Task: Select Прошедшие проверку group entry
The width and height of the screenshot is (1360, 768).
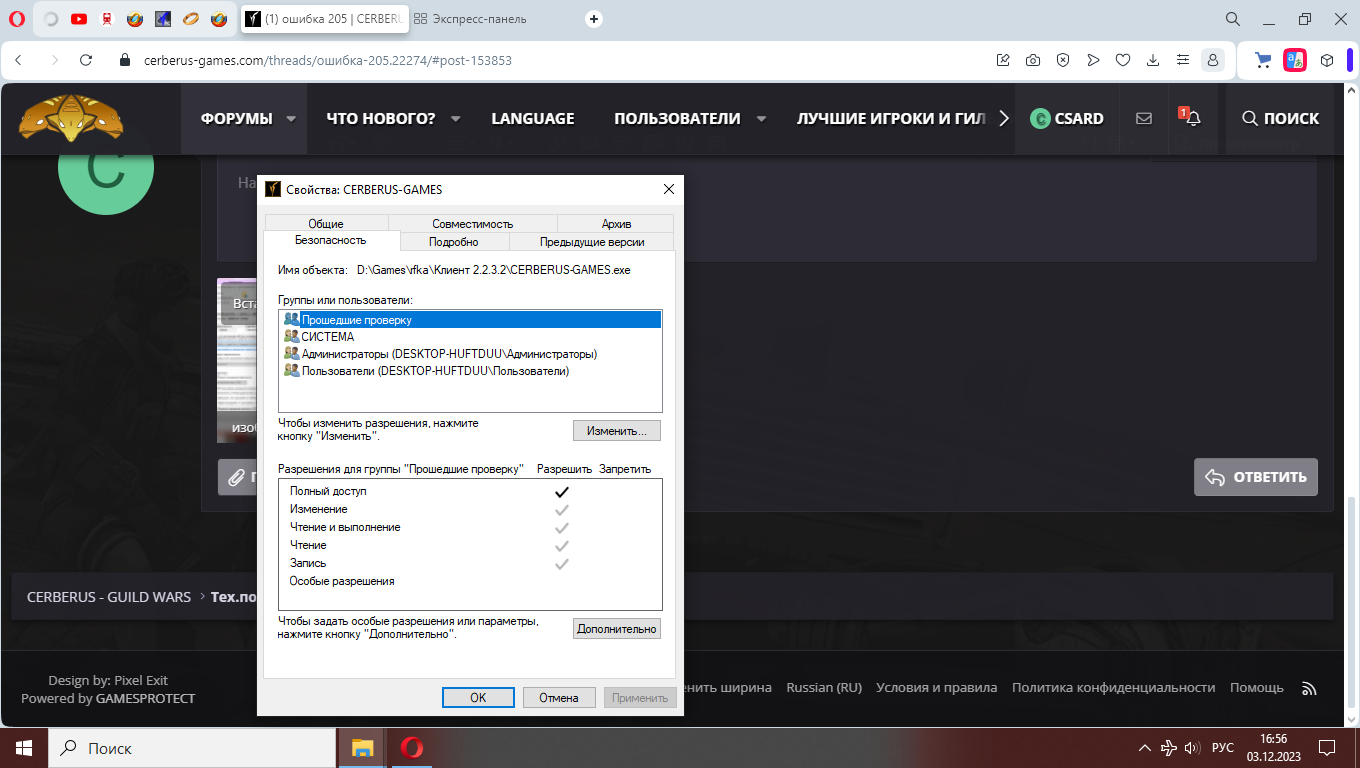Action: click(470, 320)
